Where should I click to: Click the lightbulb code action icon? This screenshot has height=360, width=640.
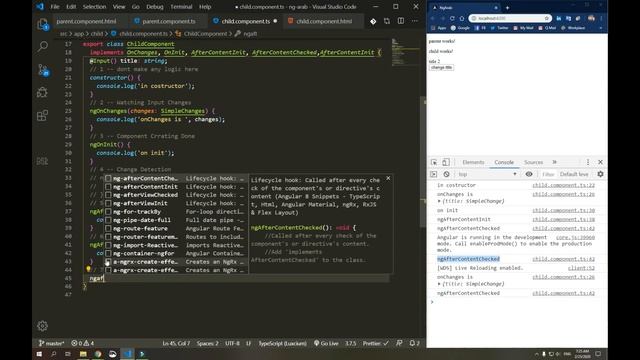click(88, 269)
